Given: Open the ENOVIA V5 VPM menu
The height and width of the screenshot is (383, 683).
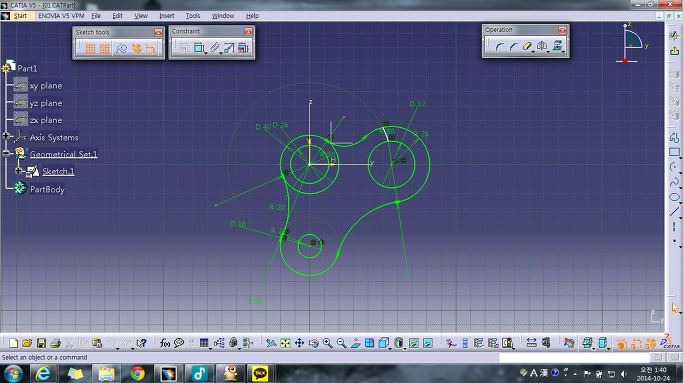Looking at the screenshot, I should 61,16.
